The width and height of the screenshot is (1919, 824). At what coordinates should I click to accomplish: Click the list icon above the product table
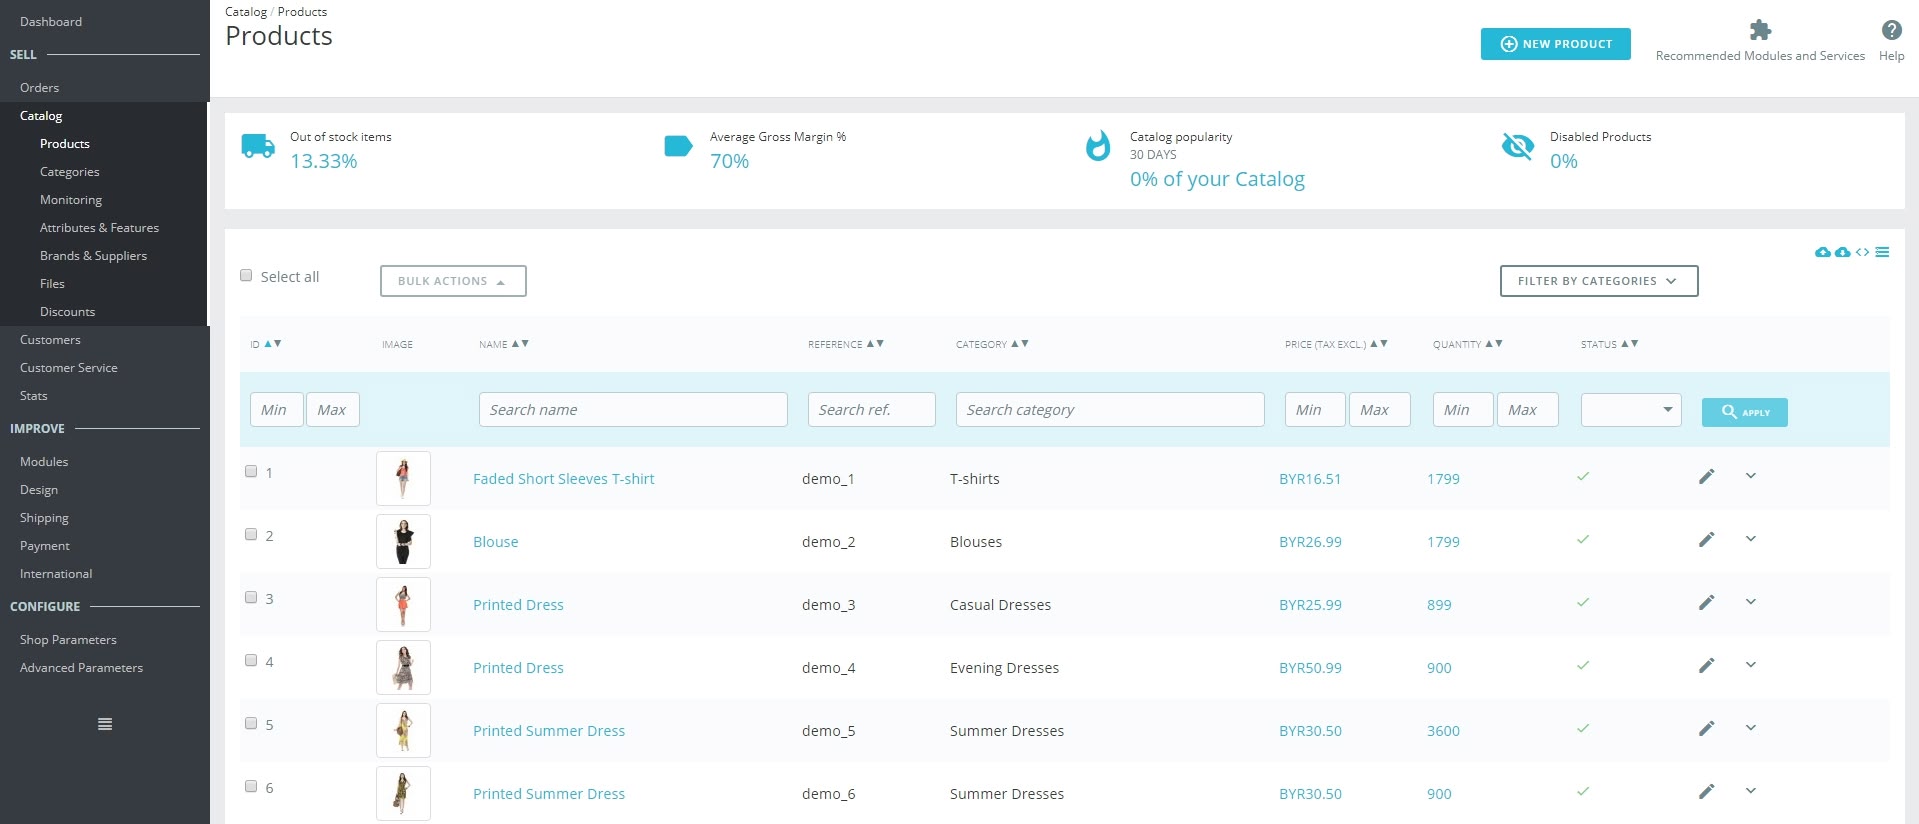[1882, 252]
